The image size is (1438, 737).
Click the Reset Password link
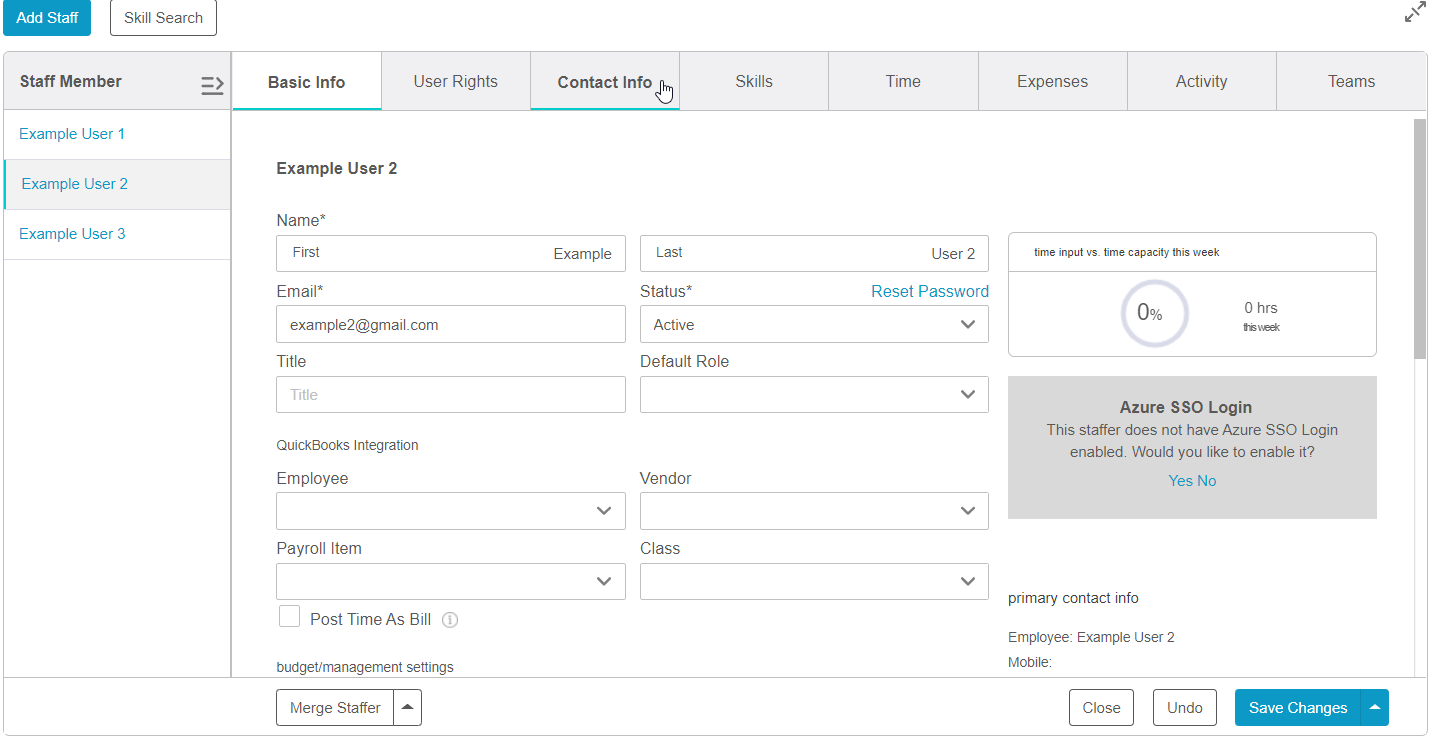click(929, 291)
